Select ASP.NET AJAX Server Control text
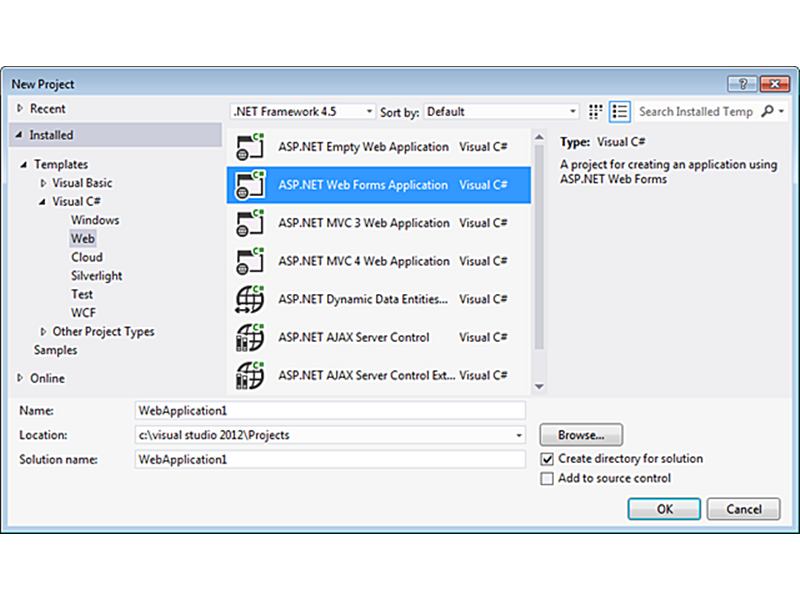The height and width of the screenshot is (600, 800). point(354,337)
